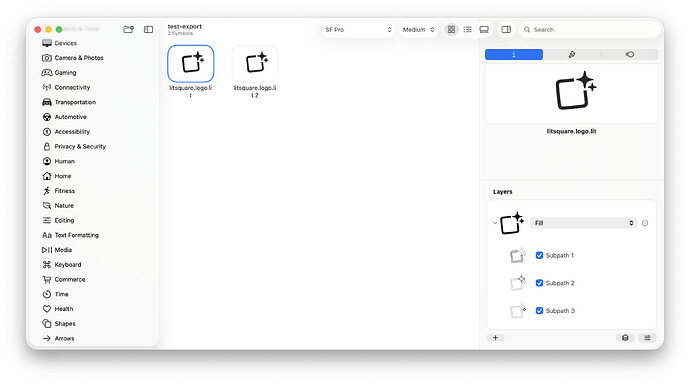Select the Info inspector tab
The width and height of the screenshot is (690, 384).
click(x=514, y=54)
